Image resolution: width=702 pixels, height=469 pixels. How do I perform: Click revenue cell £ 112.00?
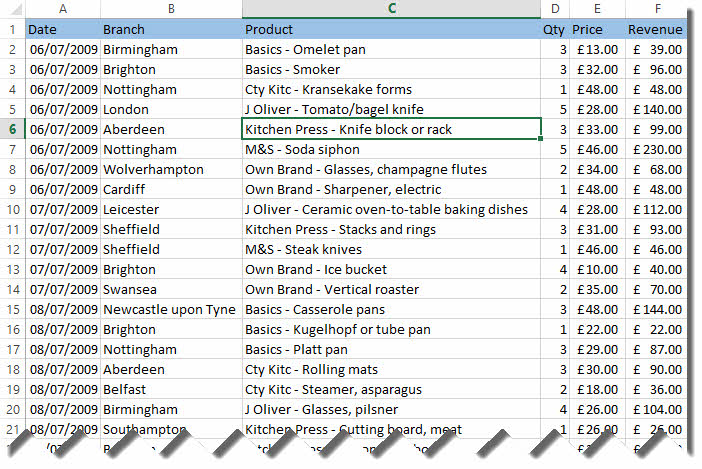[x=656, y=209]
